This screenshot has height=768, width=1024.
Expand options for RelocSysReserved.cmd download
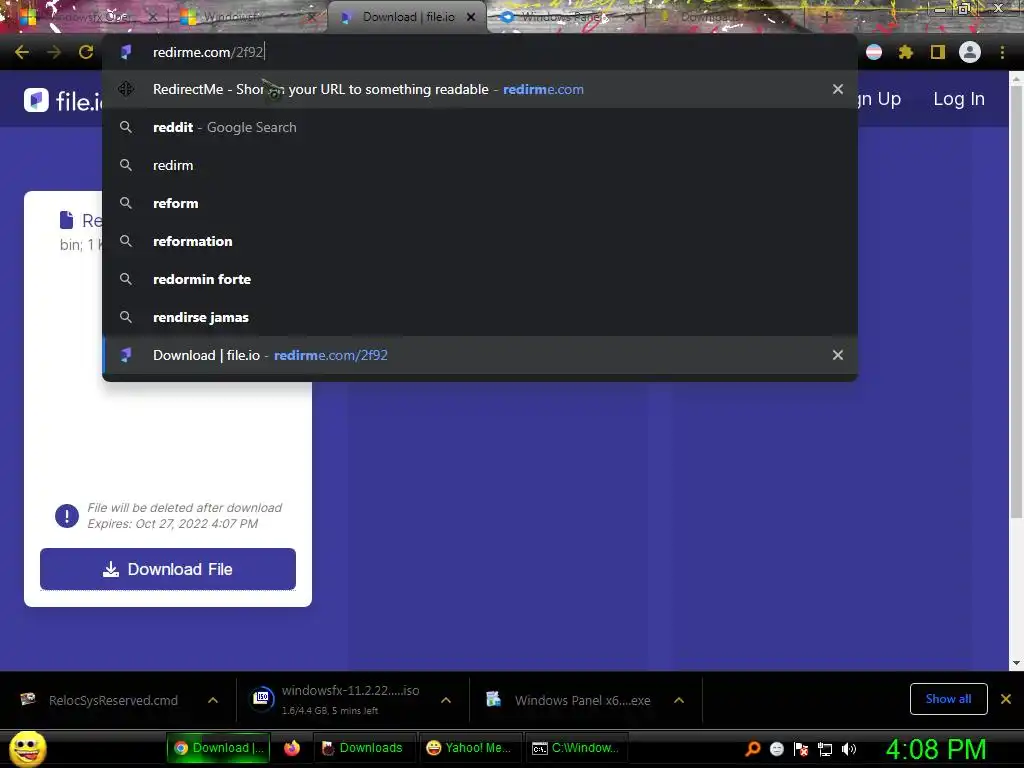(213, 700)
